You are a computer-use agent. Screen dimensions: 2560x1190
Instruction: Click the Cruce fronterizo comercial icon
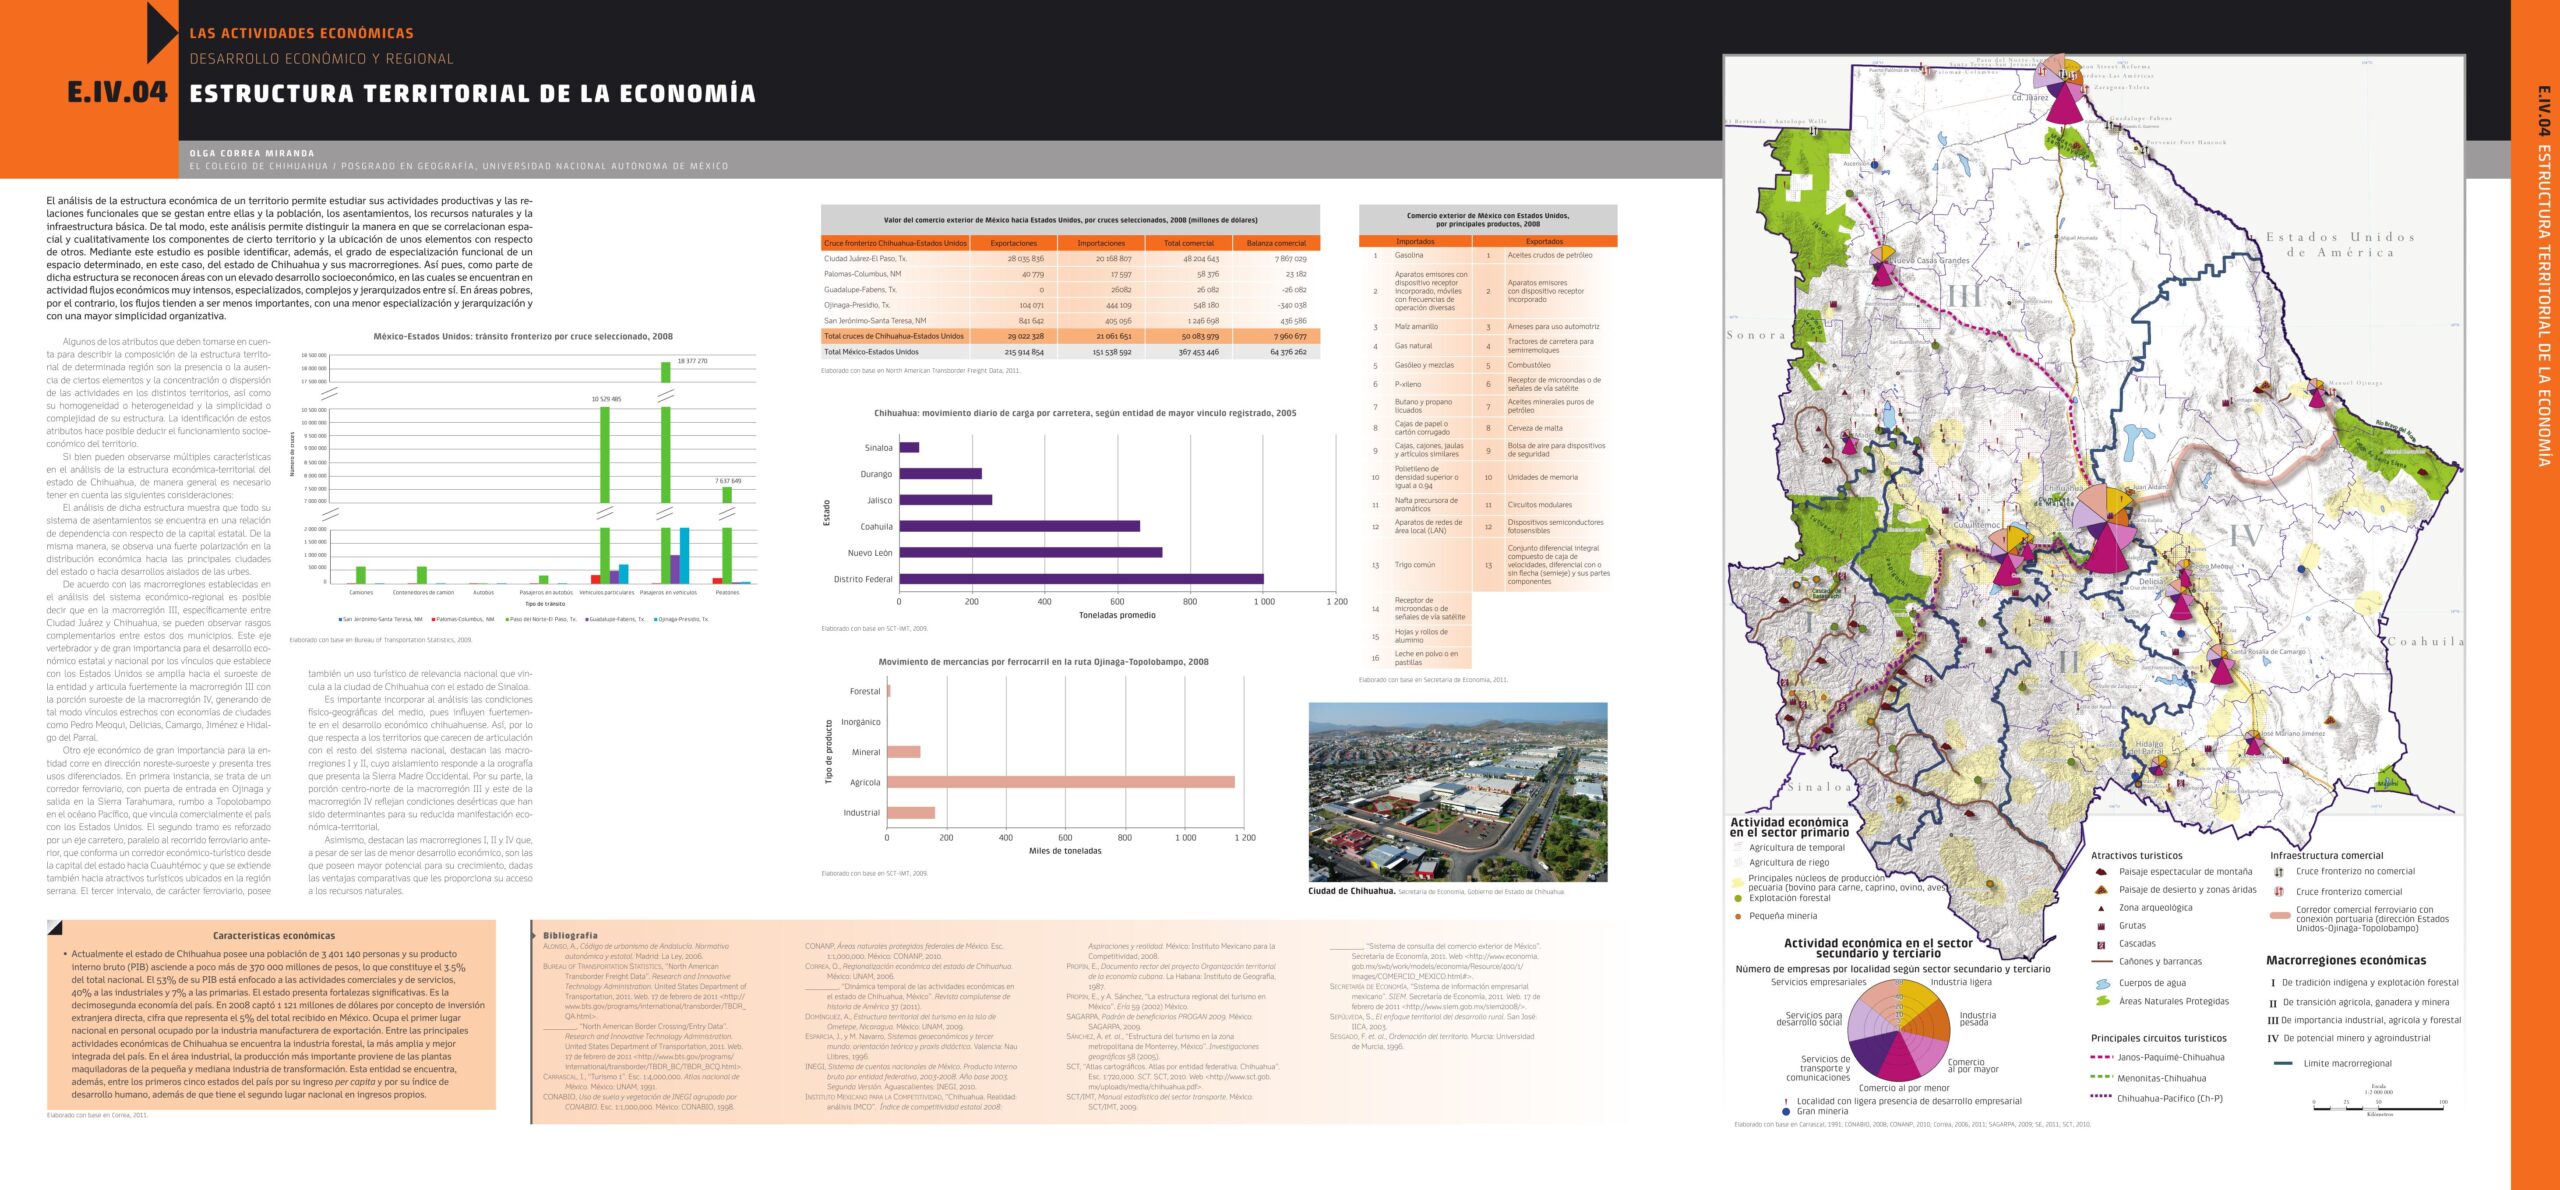pyautogui.click(x=2279, y=891)
